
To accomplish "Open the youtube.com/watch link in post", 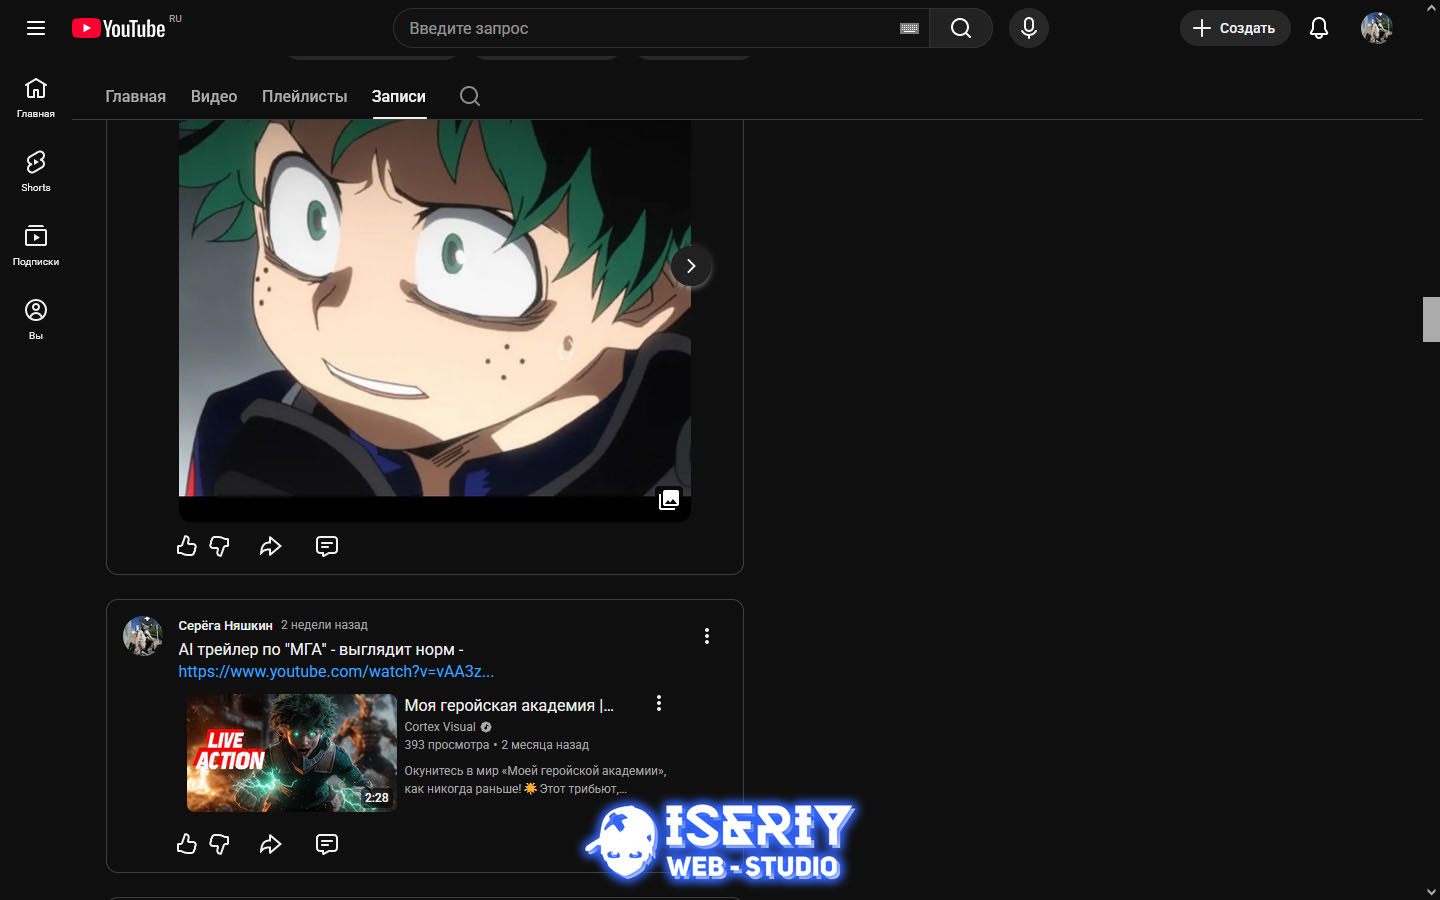I will pyautogui.click(x=336, y=672).
